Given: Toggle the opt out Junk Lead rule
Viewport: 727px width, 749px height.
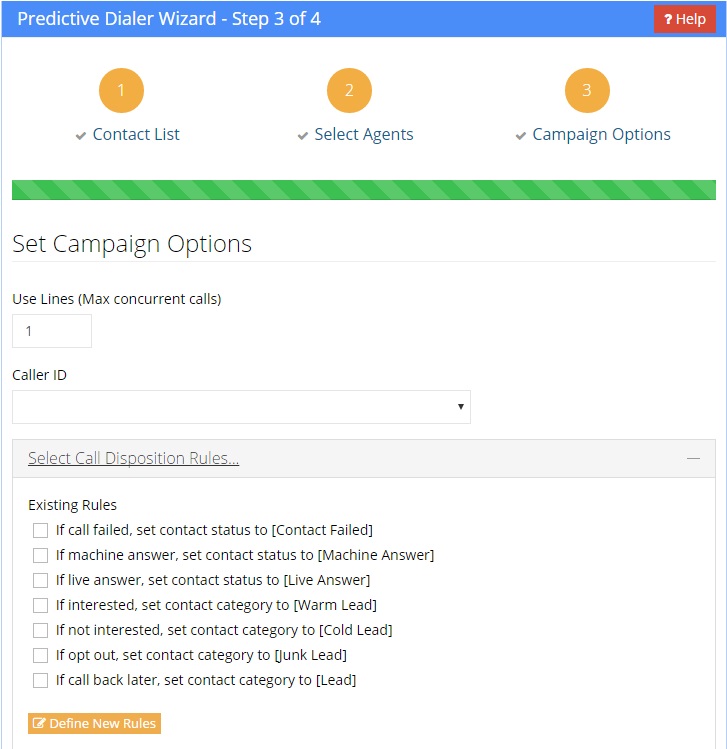Looking at the screenshot, I should click(41, 655).
